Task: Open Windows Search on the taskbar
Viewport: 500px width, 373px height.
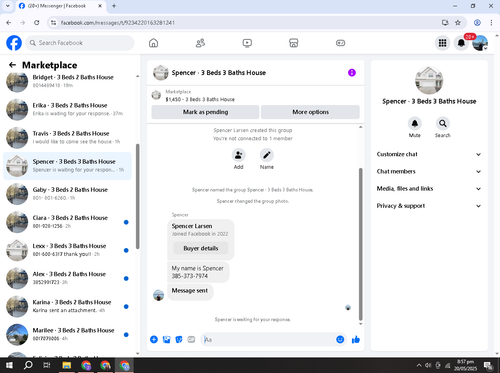Action: (x=28, y=365)
